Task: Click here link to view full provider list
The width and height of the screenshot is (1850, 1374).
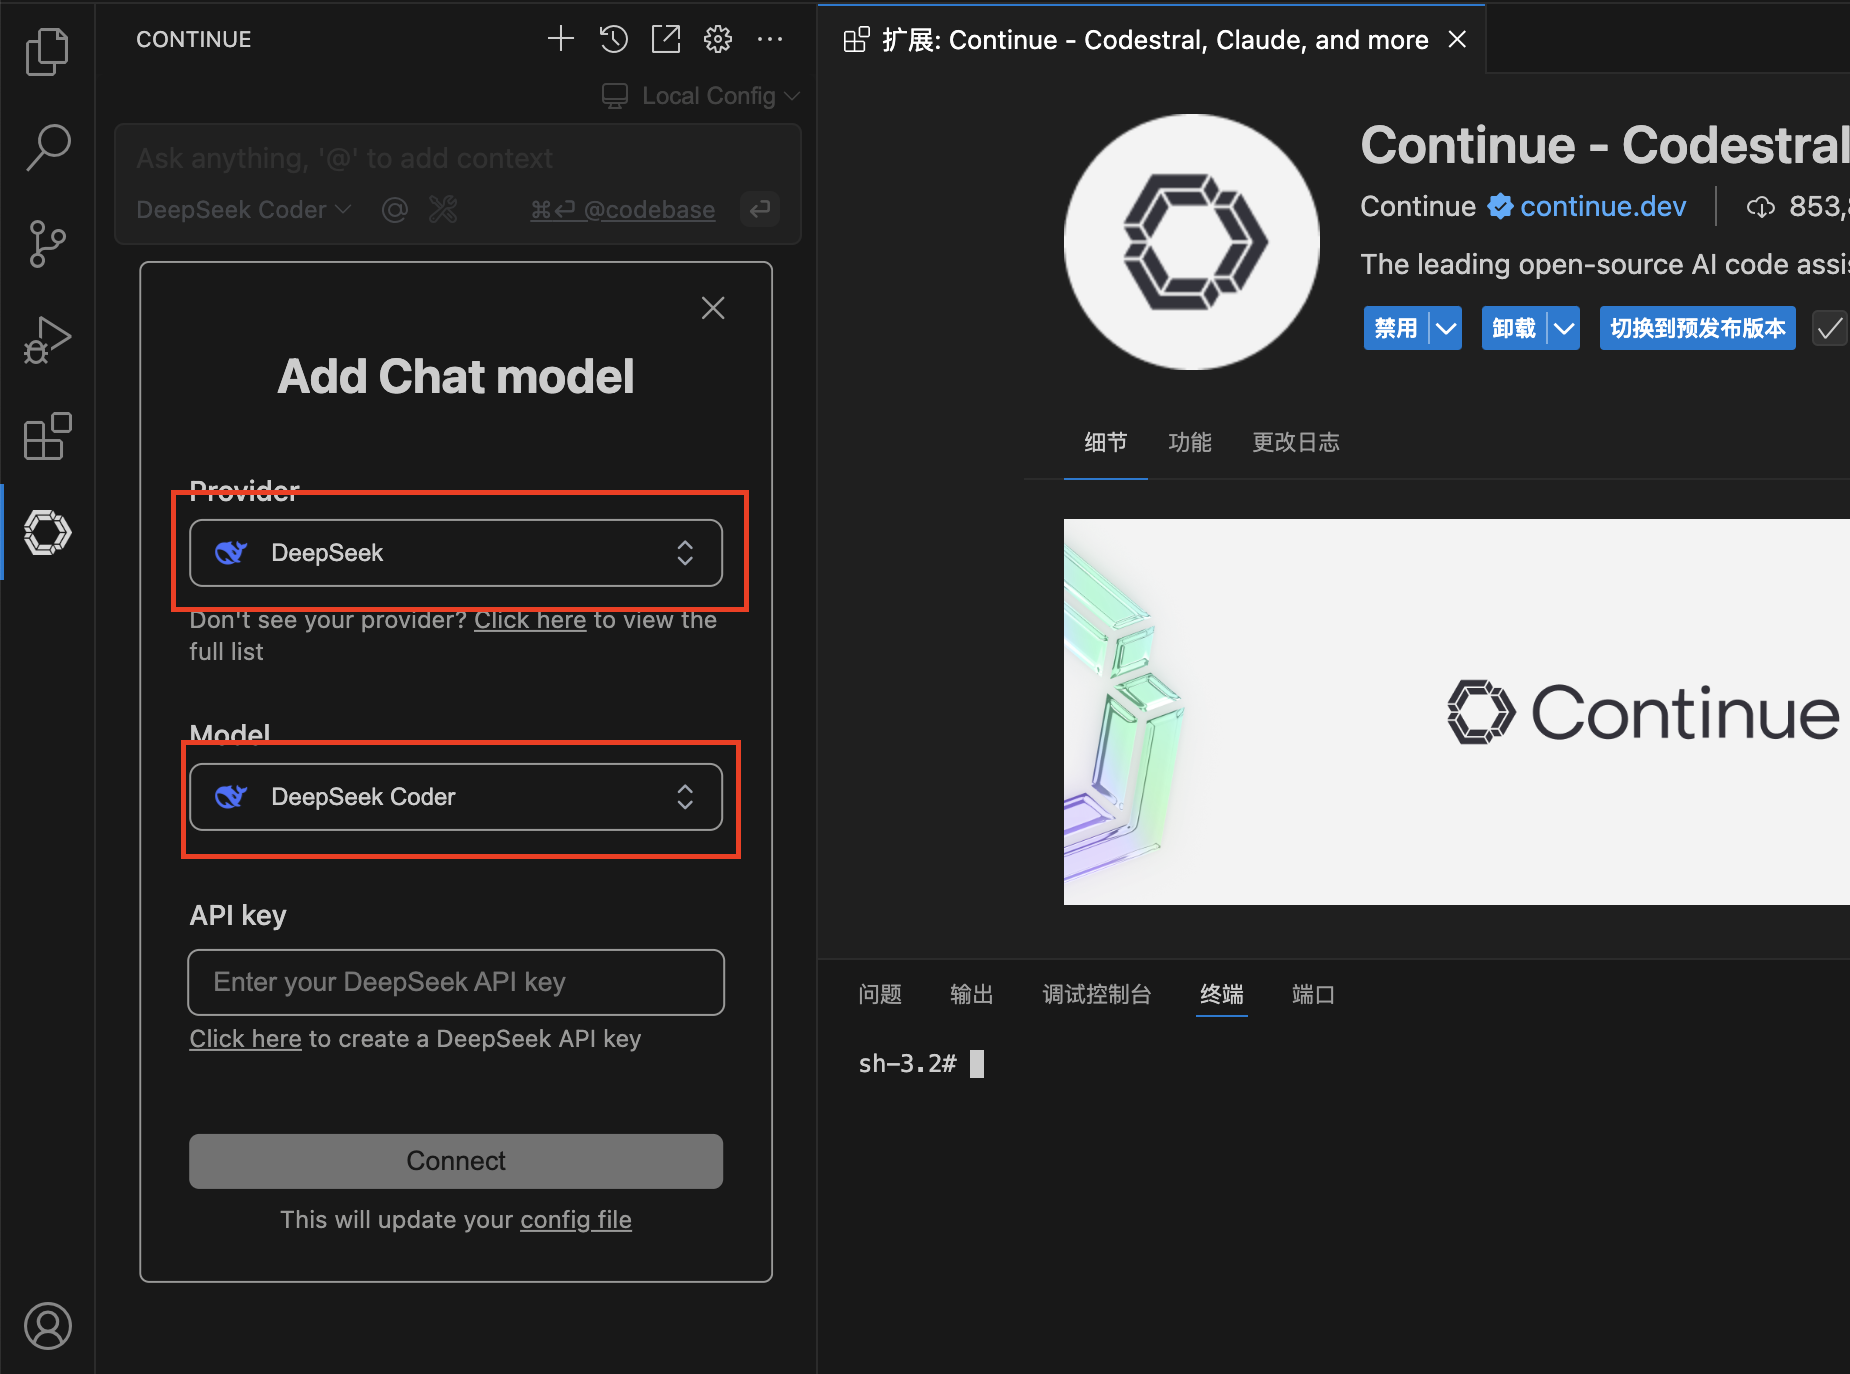Action: (x=530, y=620)
